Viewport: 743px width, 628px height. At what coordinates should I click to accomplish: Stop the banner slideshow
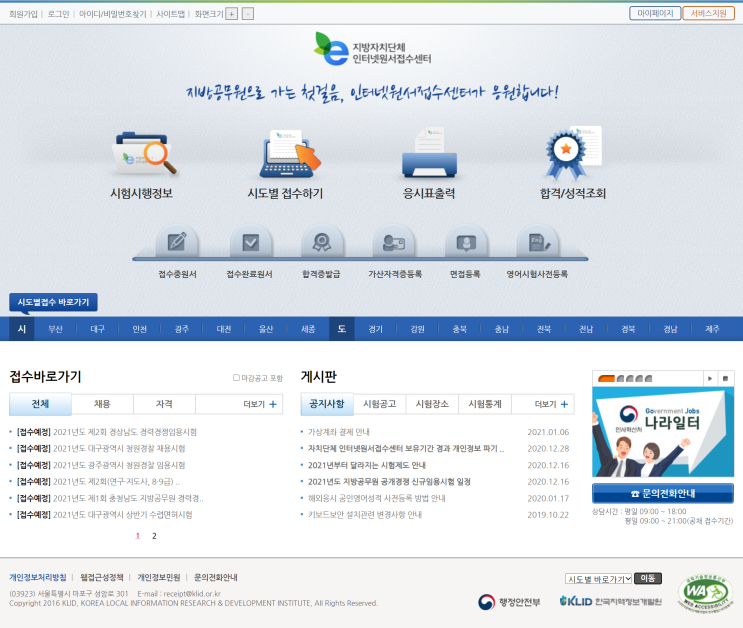tap(725, 378)
